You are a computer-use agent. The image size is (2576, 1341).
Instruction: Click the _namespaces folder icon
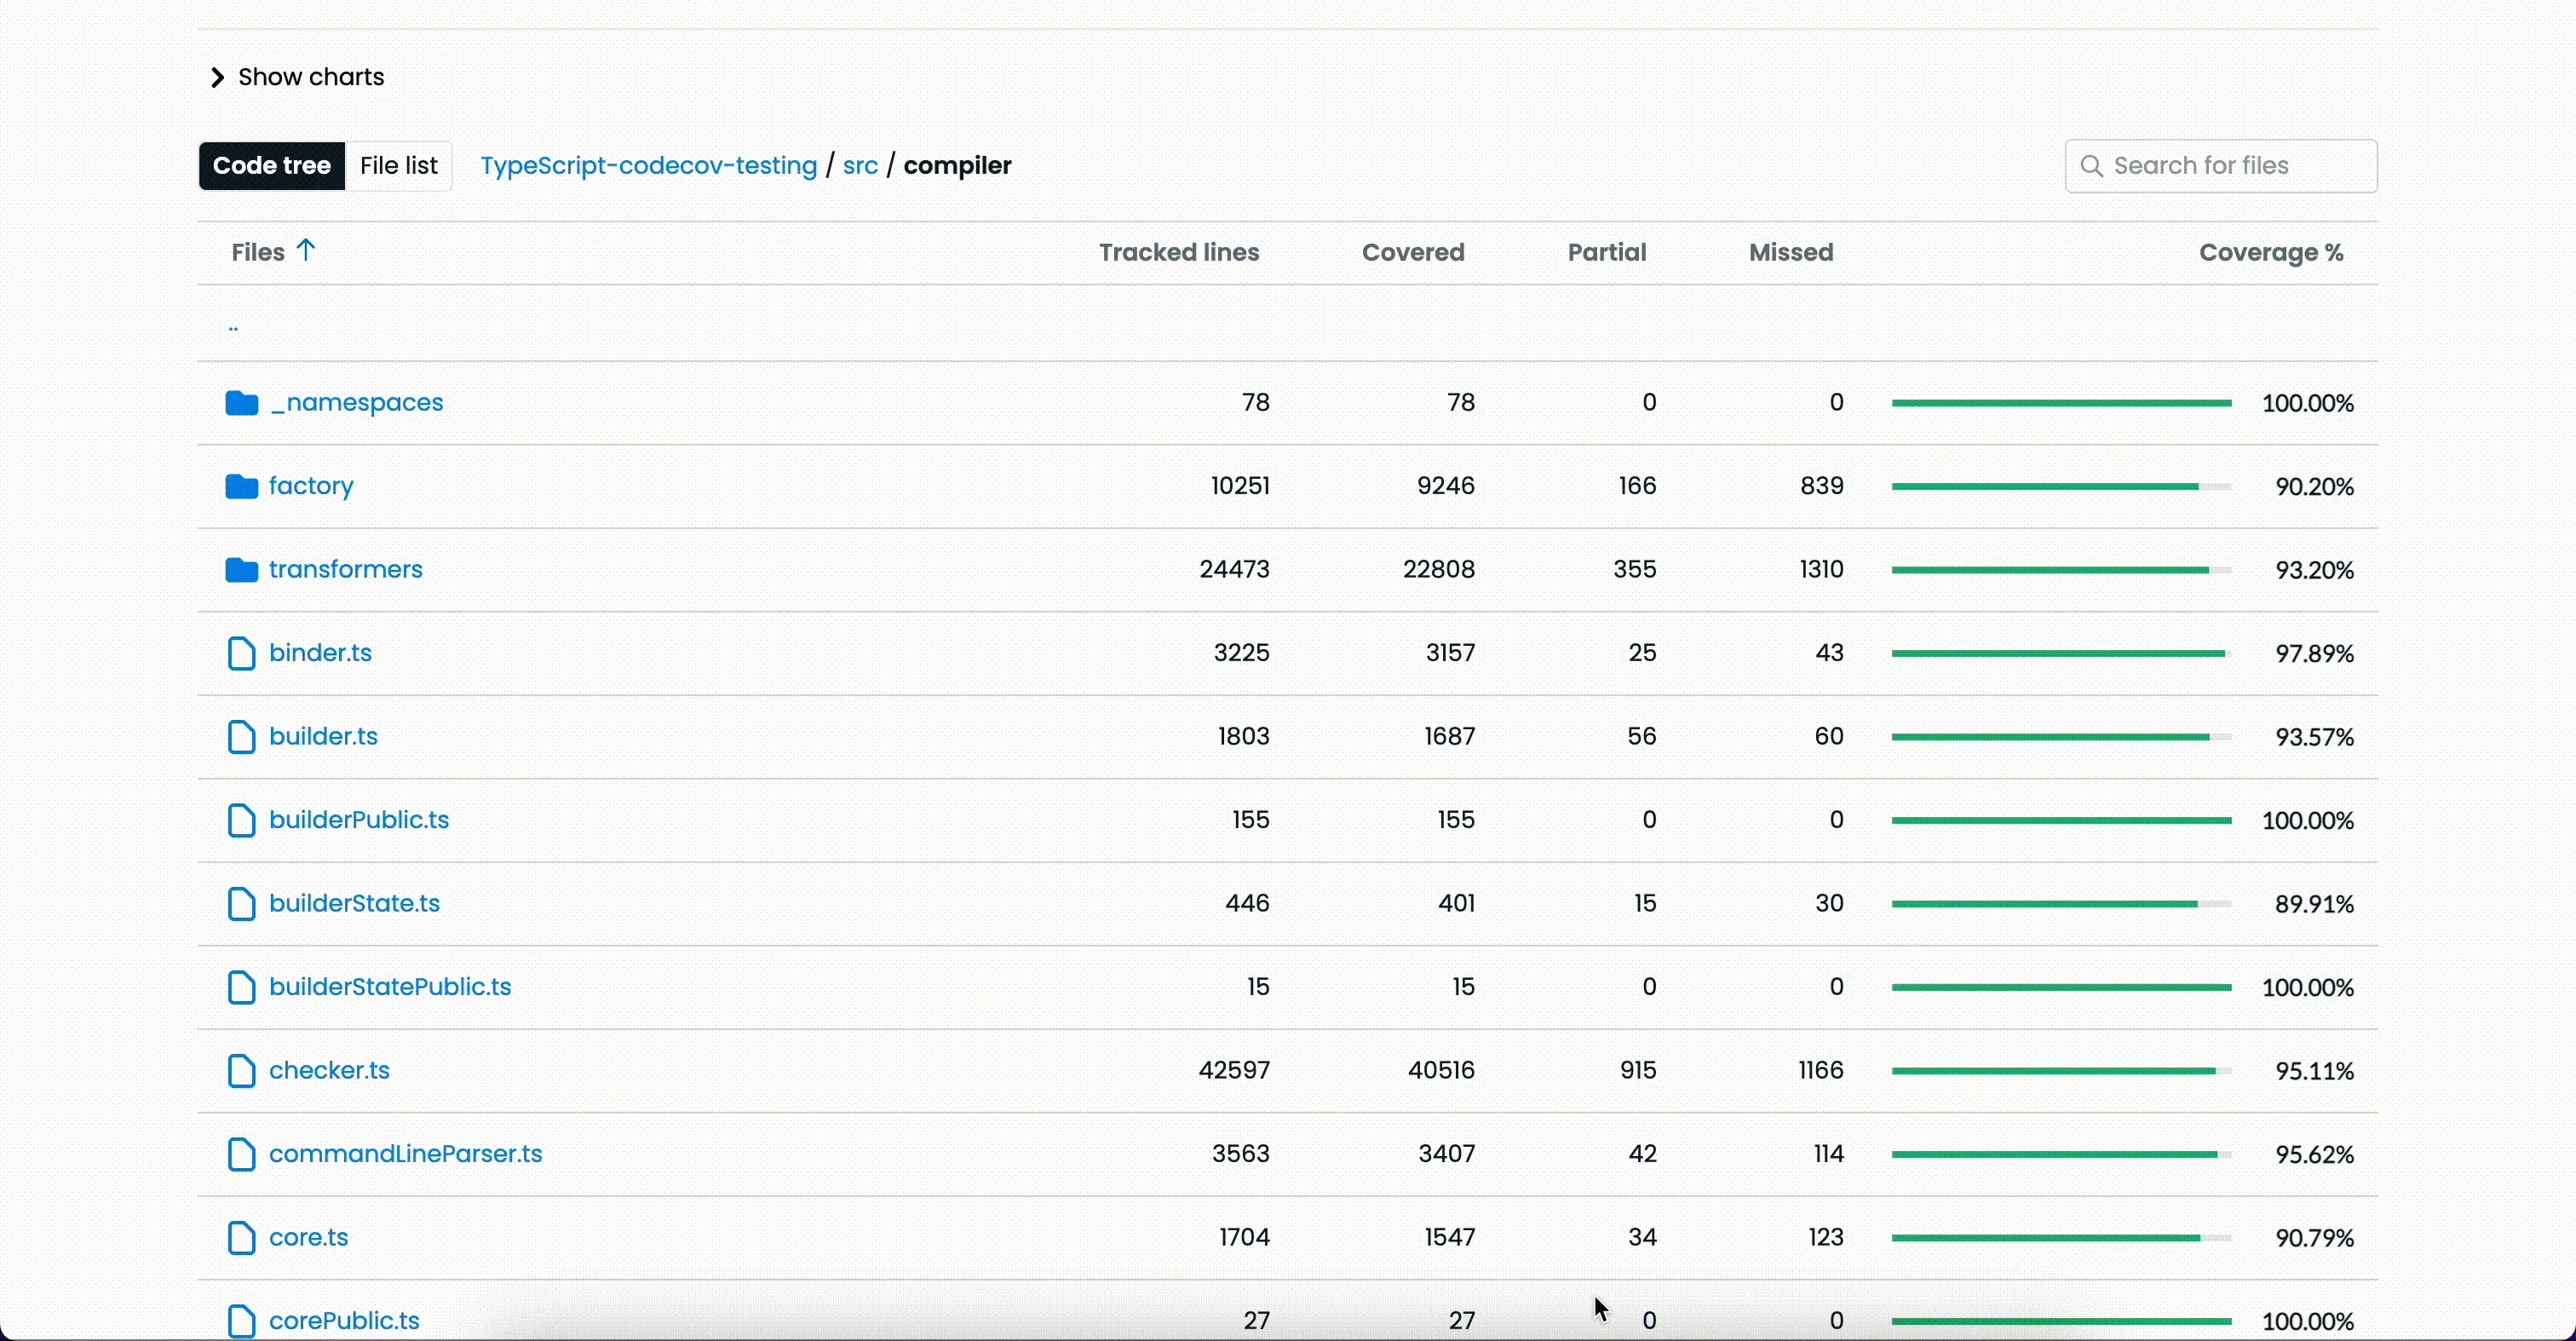click(241, 403)
